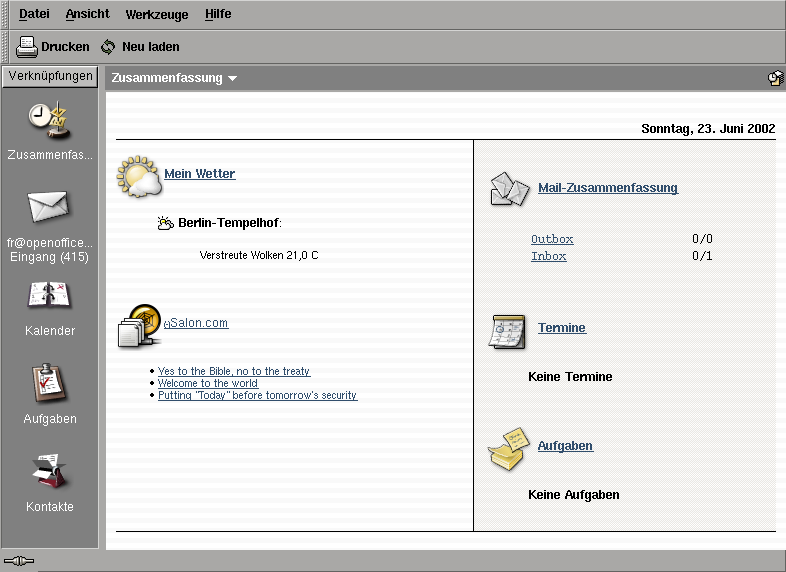
Task: Click the Aufgaben sticky notes icon
Action: [508, 449]
